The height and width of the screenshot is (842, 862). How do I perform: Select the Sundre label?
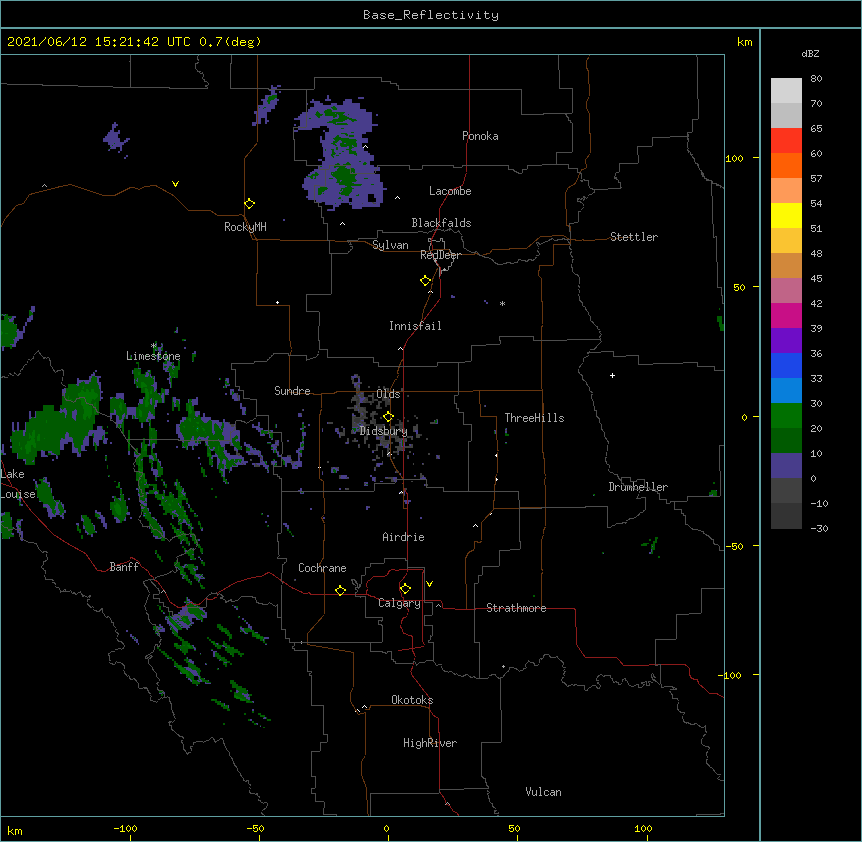292,391
